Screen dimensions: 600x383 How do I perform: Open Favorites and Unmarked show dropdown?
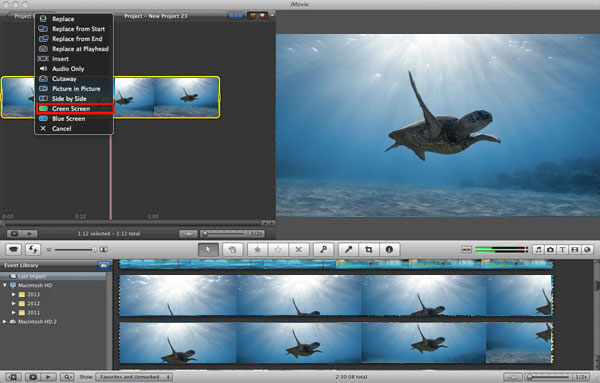point(134,377)
